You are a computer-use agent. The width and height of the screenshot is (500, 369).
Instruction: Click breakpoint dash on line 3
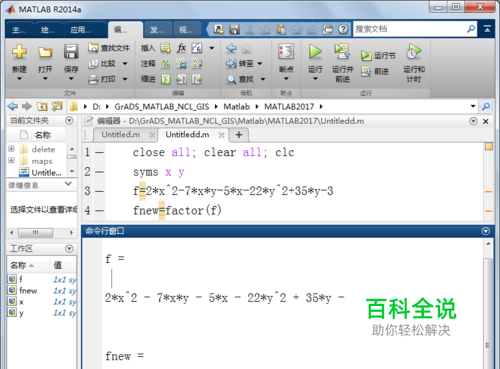99,191
